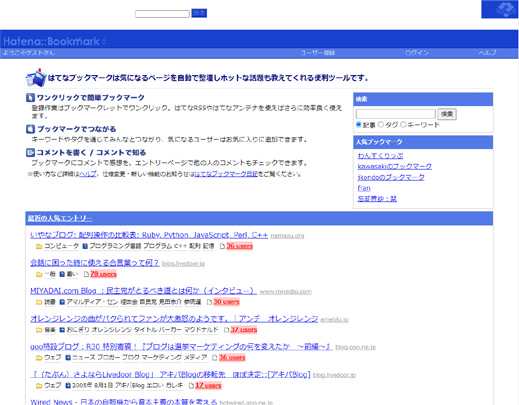The image size is (519, 405).
Task: Open the 30 users count link
Action: 227,302
